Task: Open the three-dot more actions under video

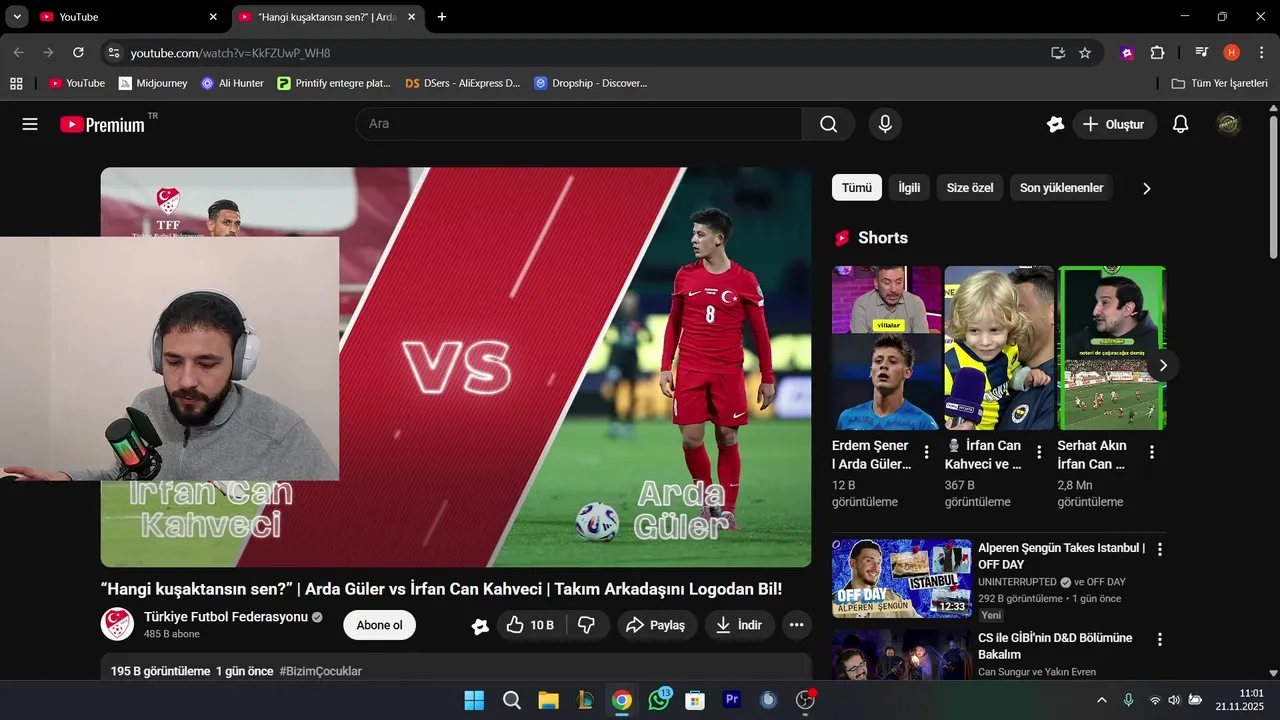Action: [796, 625]
